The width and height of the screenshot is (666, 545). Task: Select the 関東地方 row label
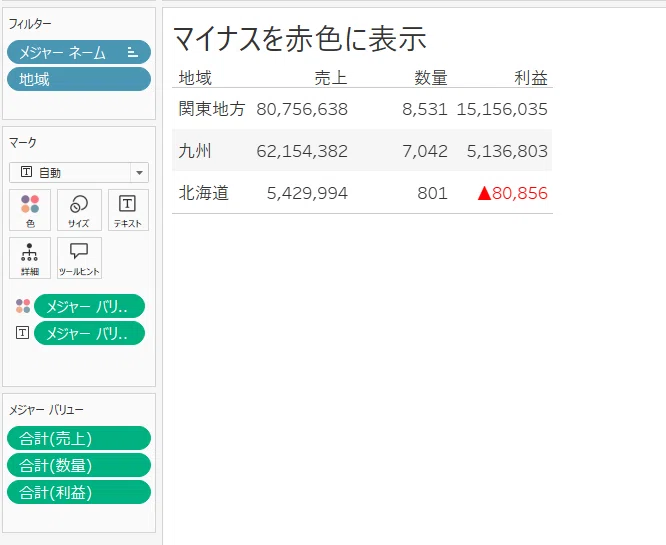212,109
